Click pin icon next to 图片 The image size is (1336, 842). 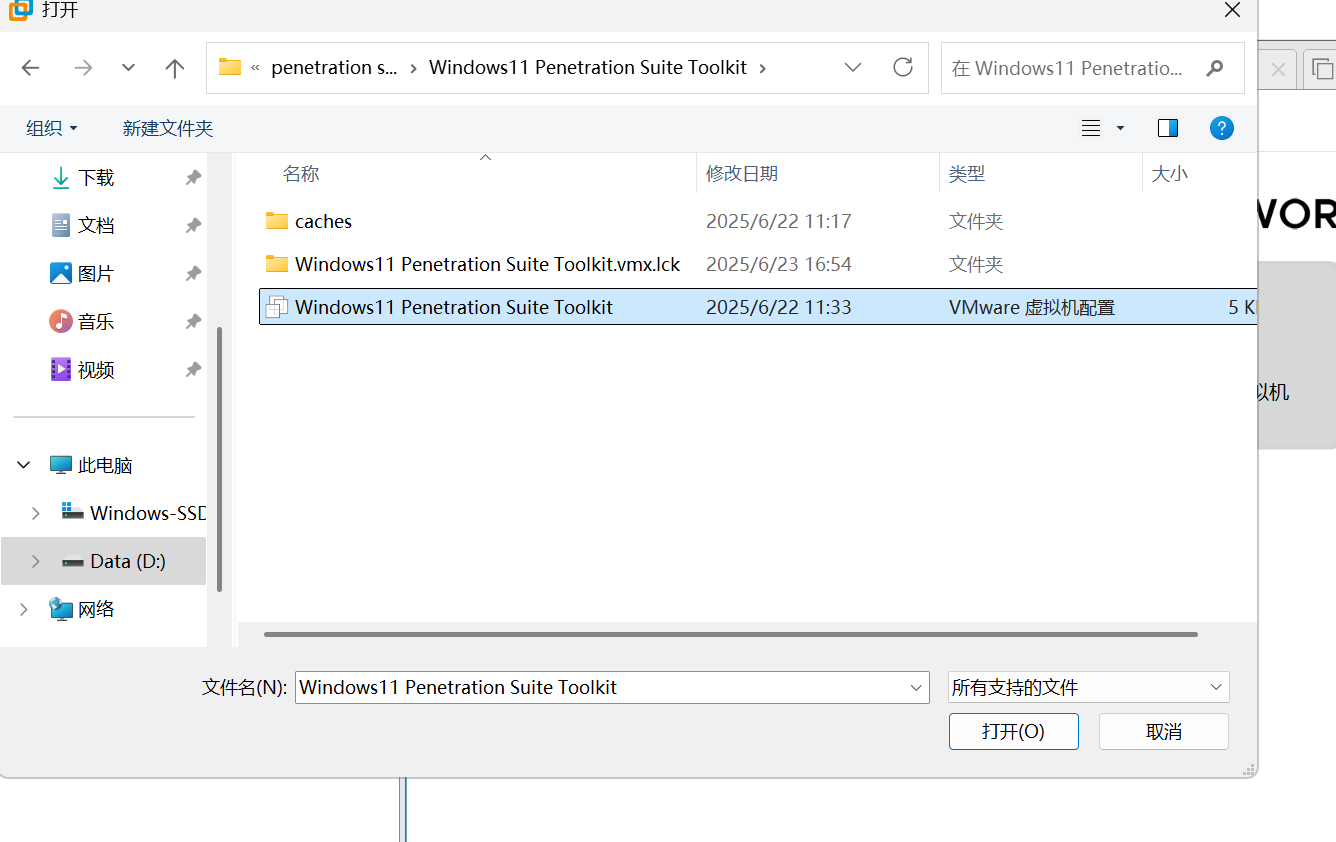point(193,274)
